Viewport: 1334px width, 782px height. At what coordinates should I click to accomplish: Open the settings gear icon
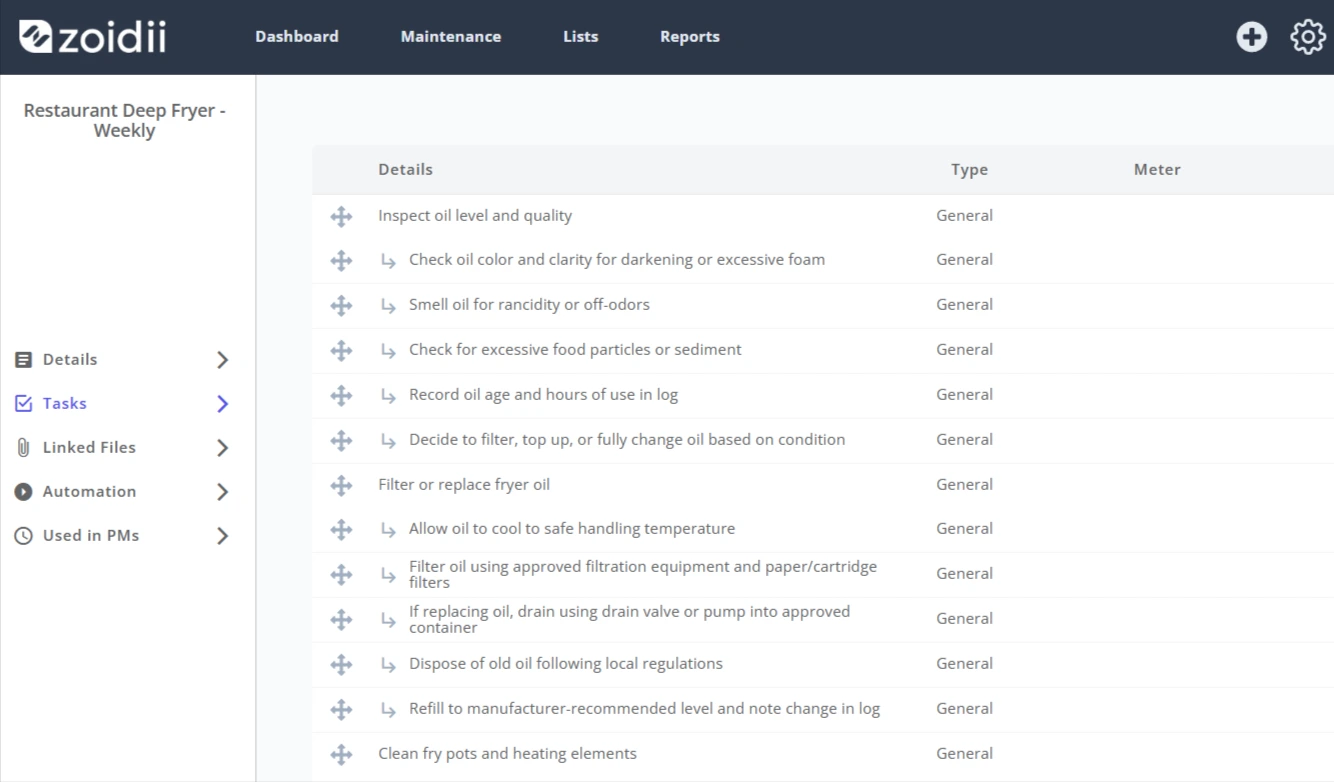pyautogui.click(x=1308, y=37)
